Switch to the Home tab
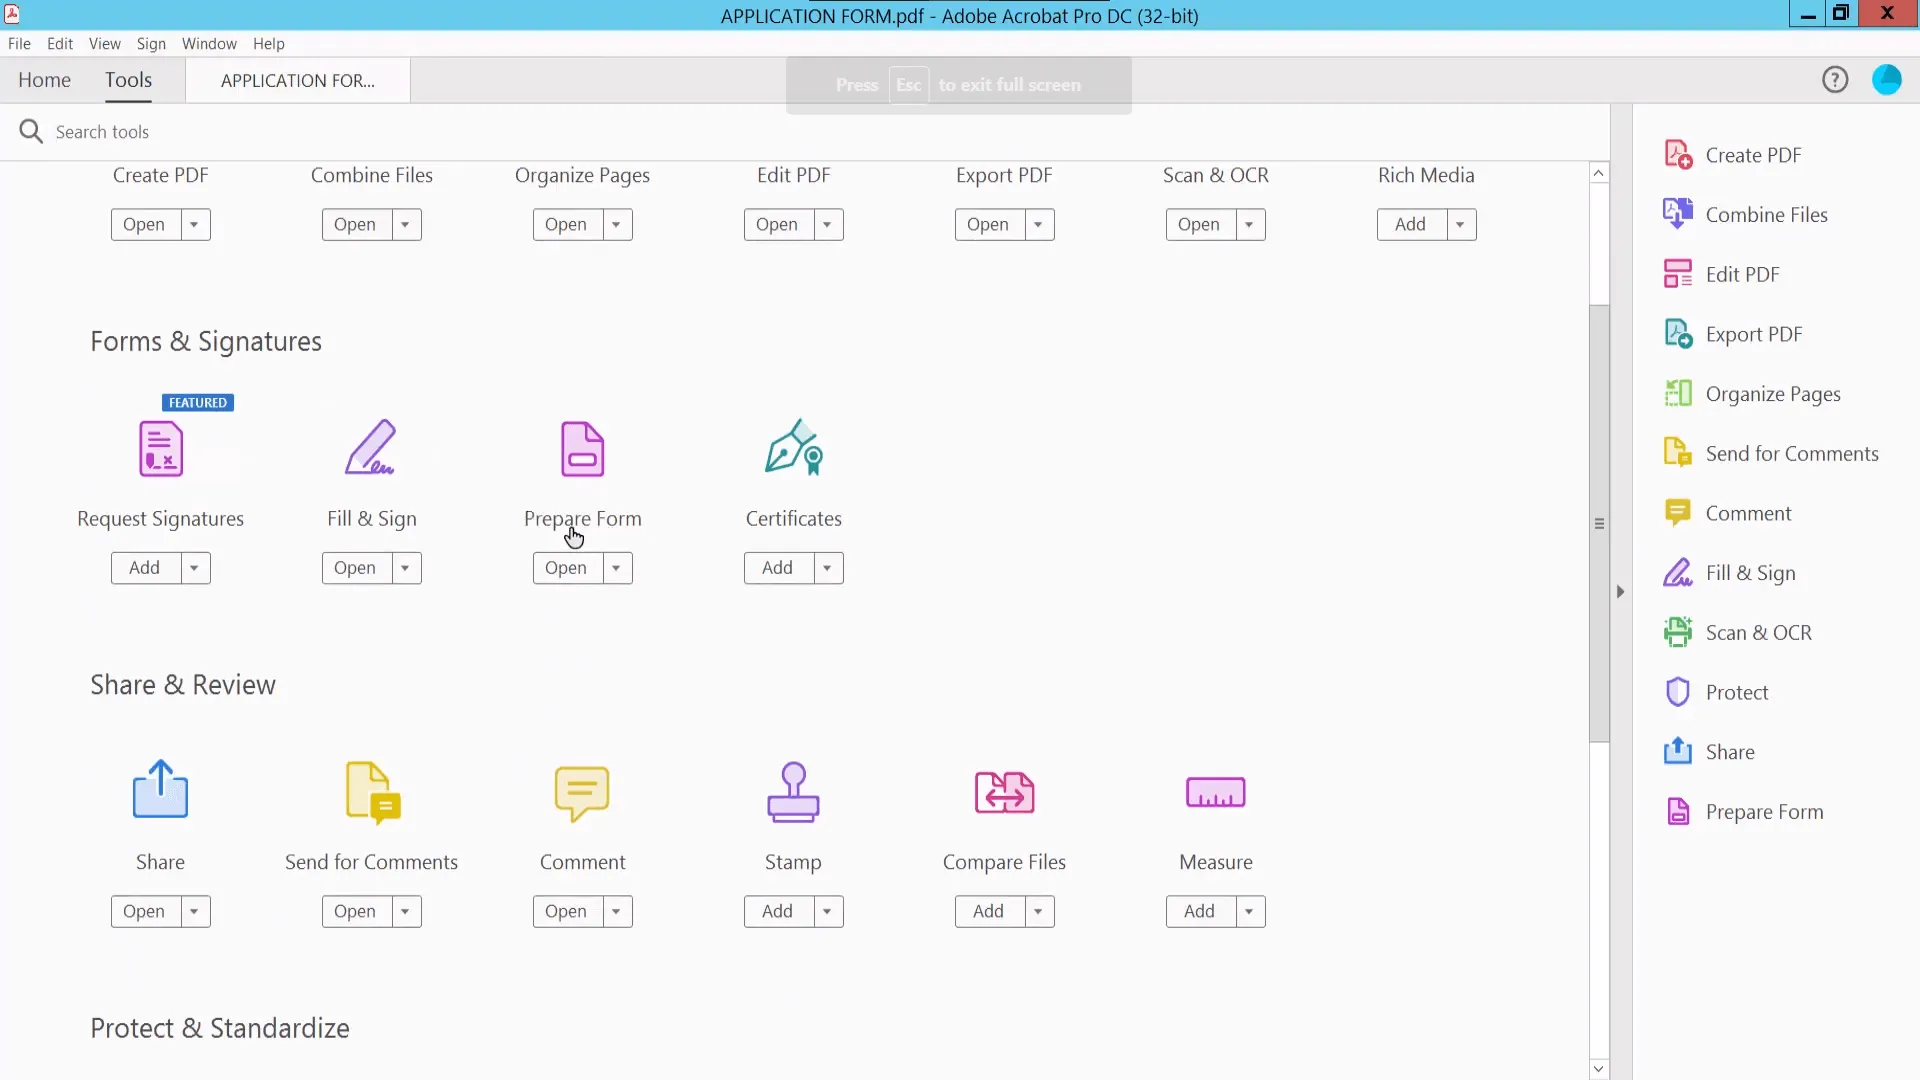This screenshot has height=1080, width=1920. coord(44,80)
